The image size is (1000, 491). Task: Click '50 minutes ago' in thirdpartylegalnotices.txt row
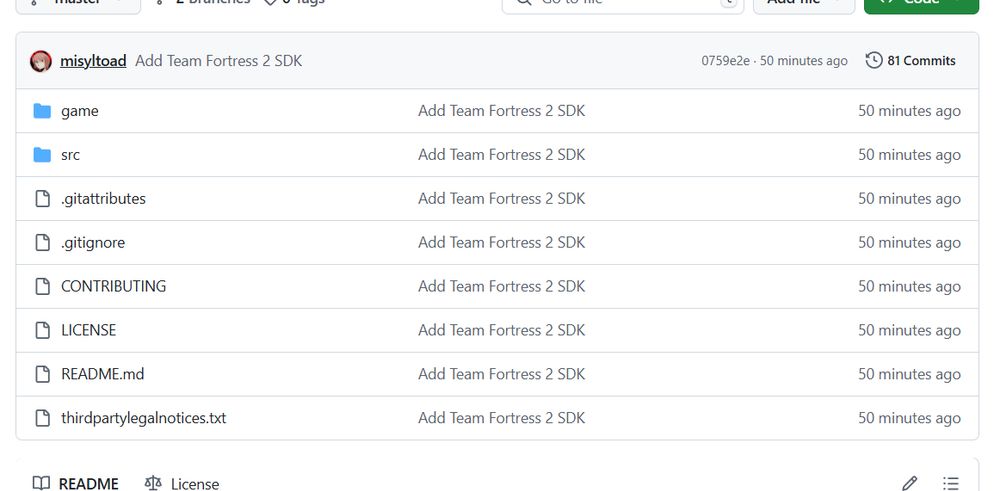909,418
